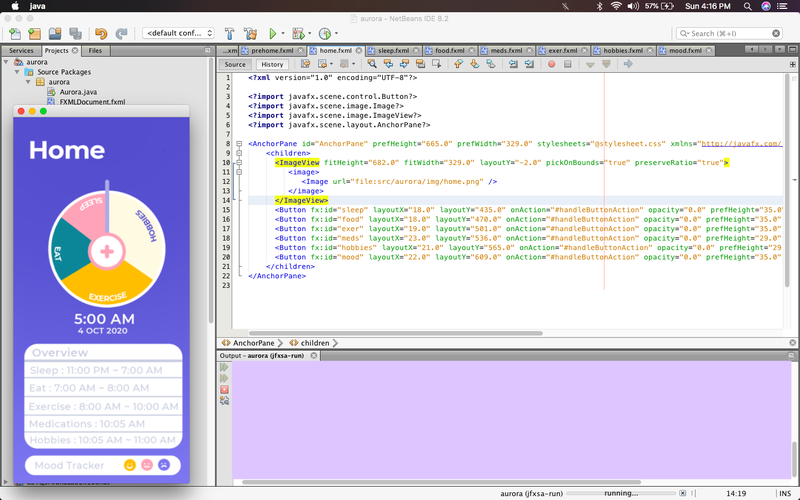Toggle the editor to History view
800x500 pixels.
pyautogui.click(x=272, y=64)
